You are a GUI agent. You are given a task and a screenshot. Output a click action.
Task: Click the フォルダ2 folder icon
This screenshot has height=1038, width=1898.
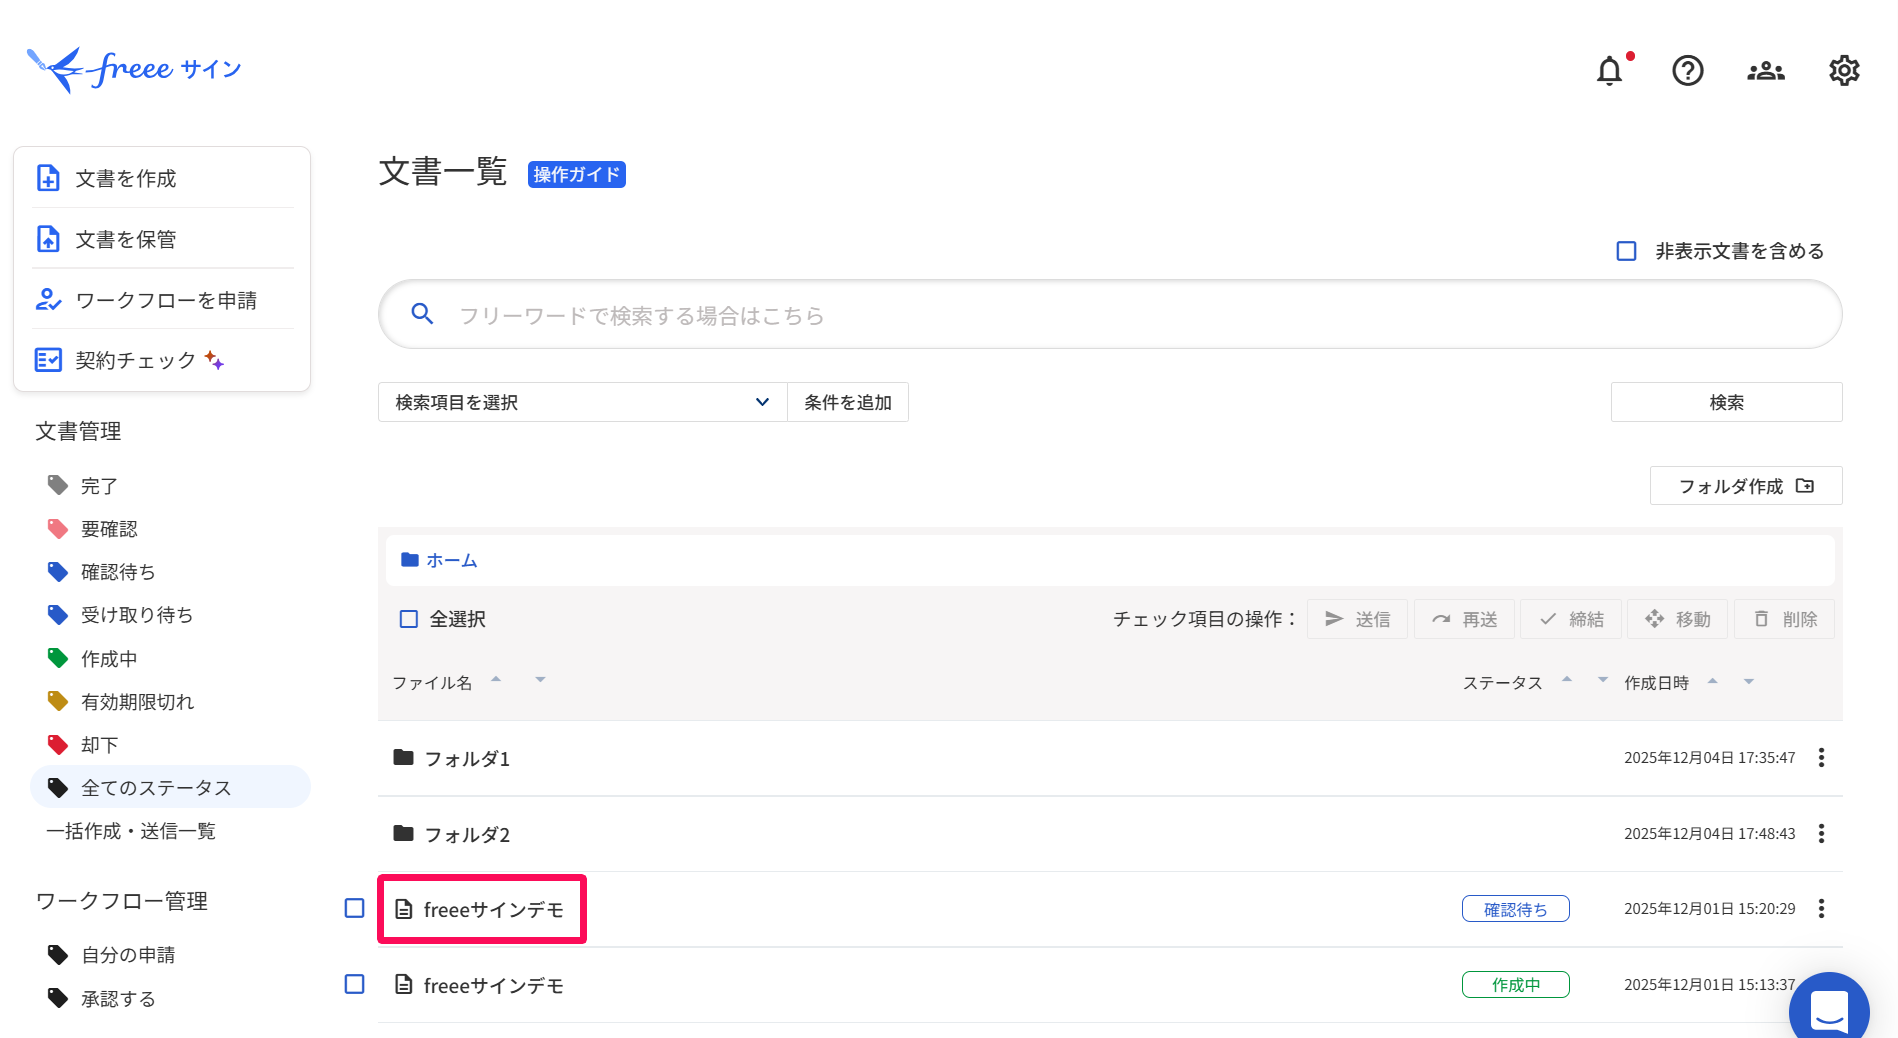coord(404,833)
